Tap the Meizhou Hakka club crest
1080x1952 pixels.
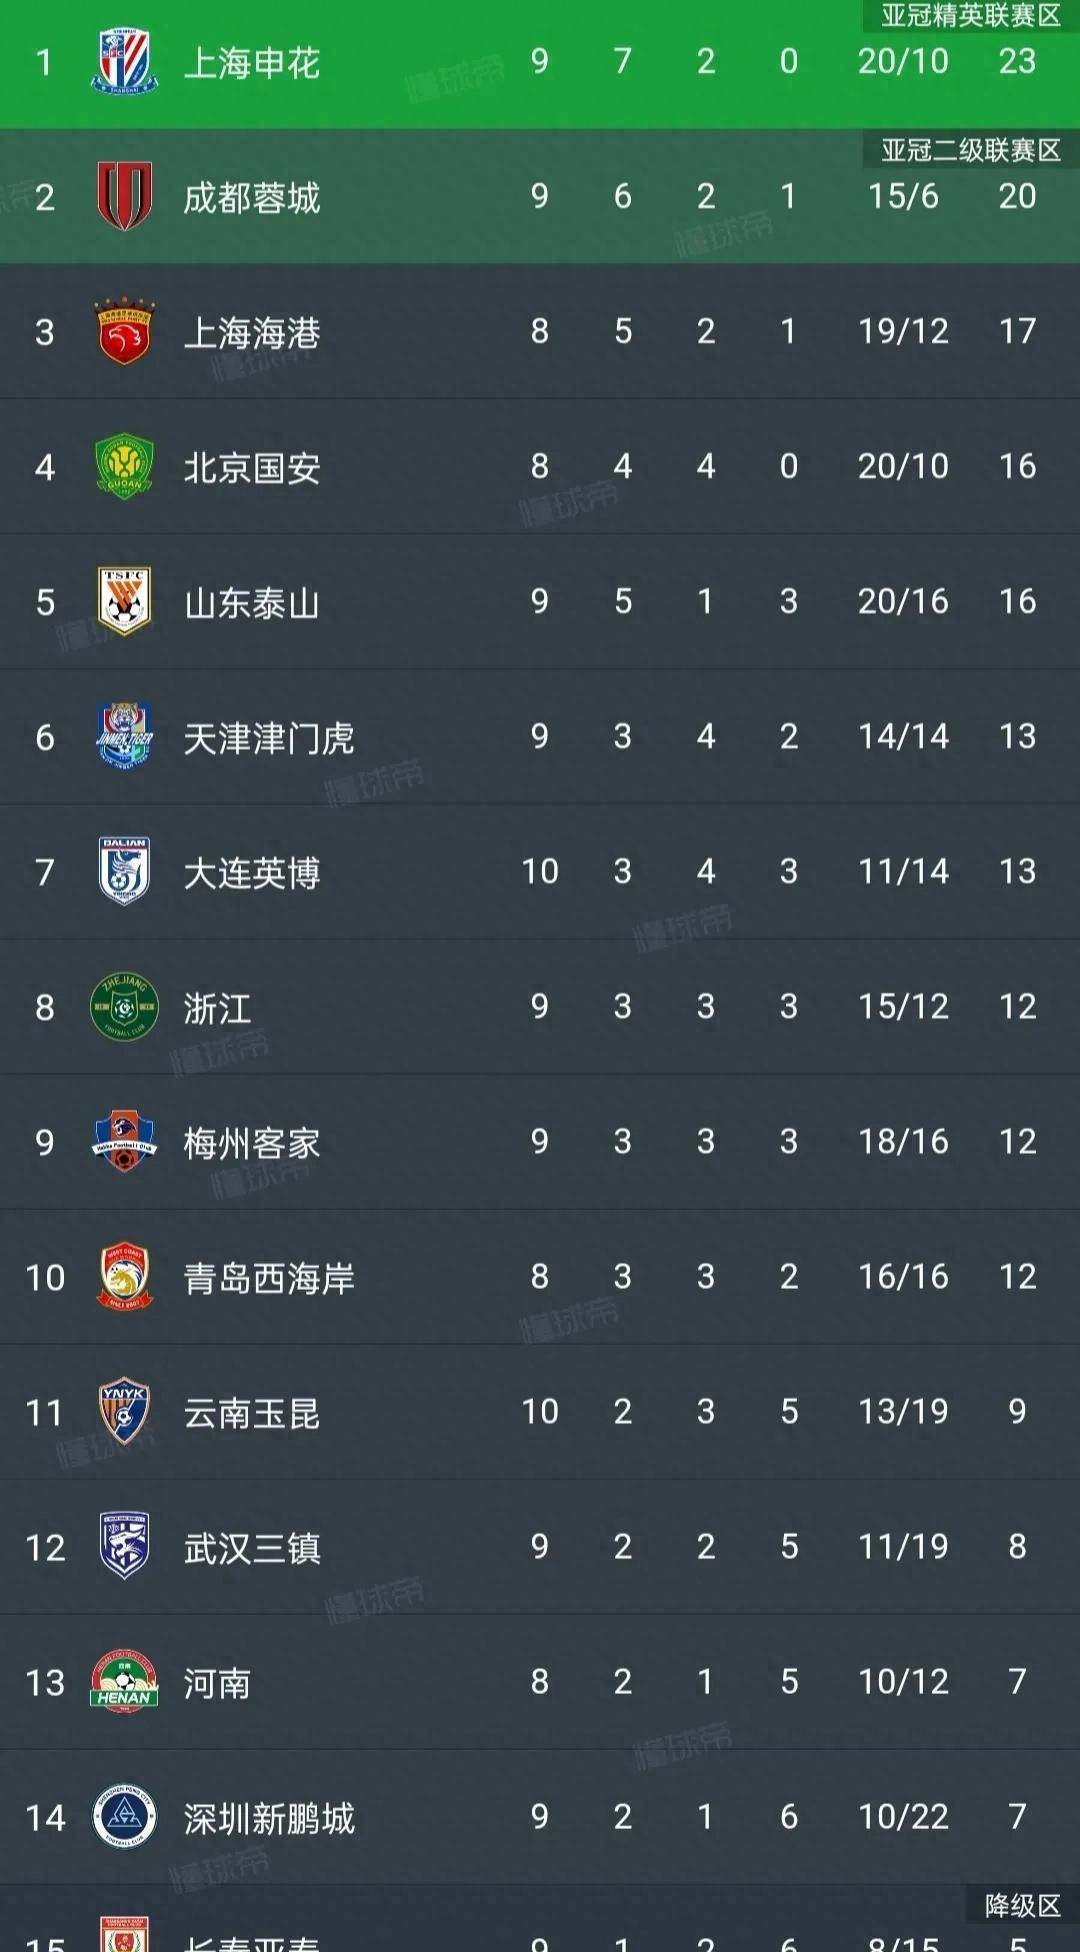(x=124, y=1141)
